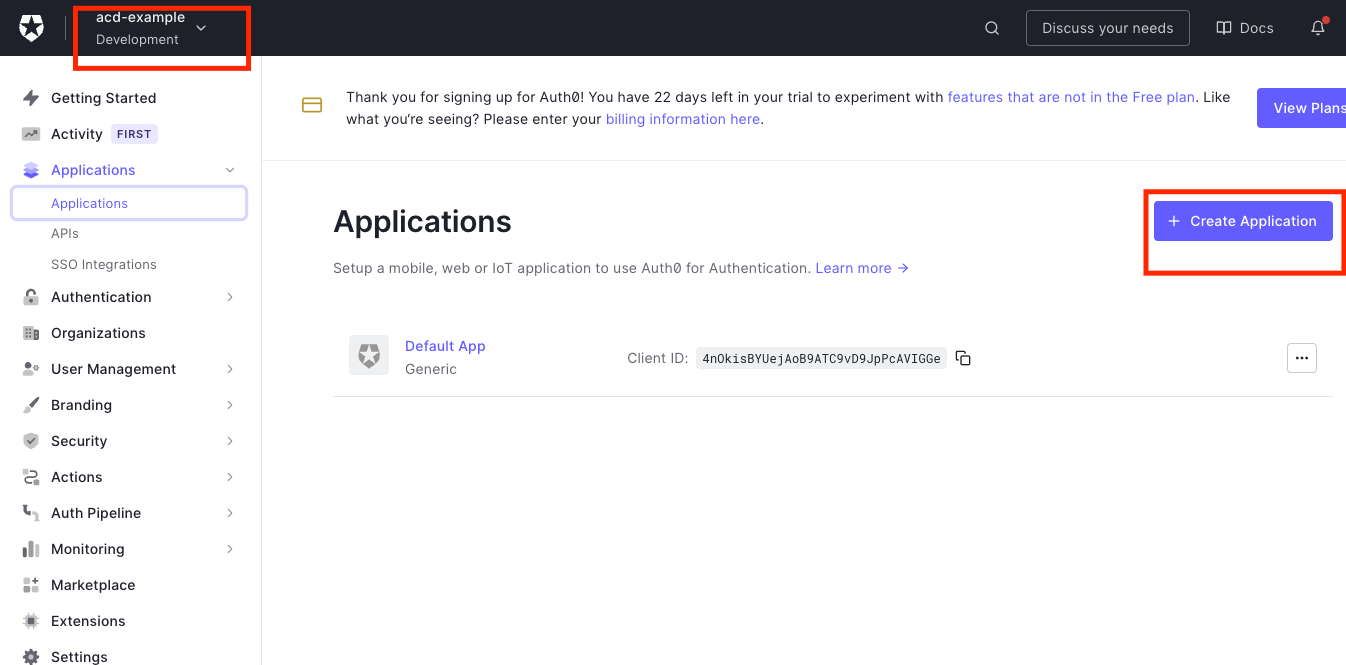Viewport: 1346px width, 665px height.
Task: Click the Monitoring bar chart icon
Action: [x=31, y=549]
